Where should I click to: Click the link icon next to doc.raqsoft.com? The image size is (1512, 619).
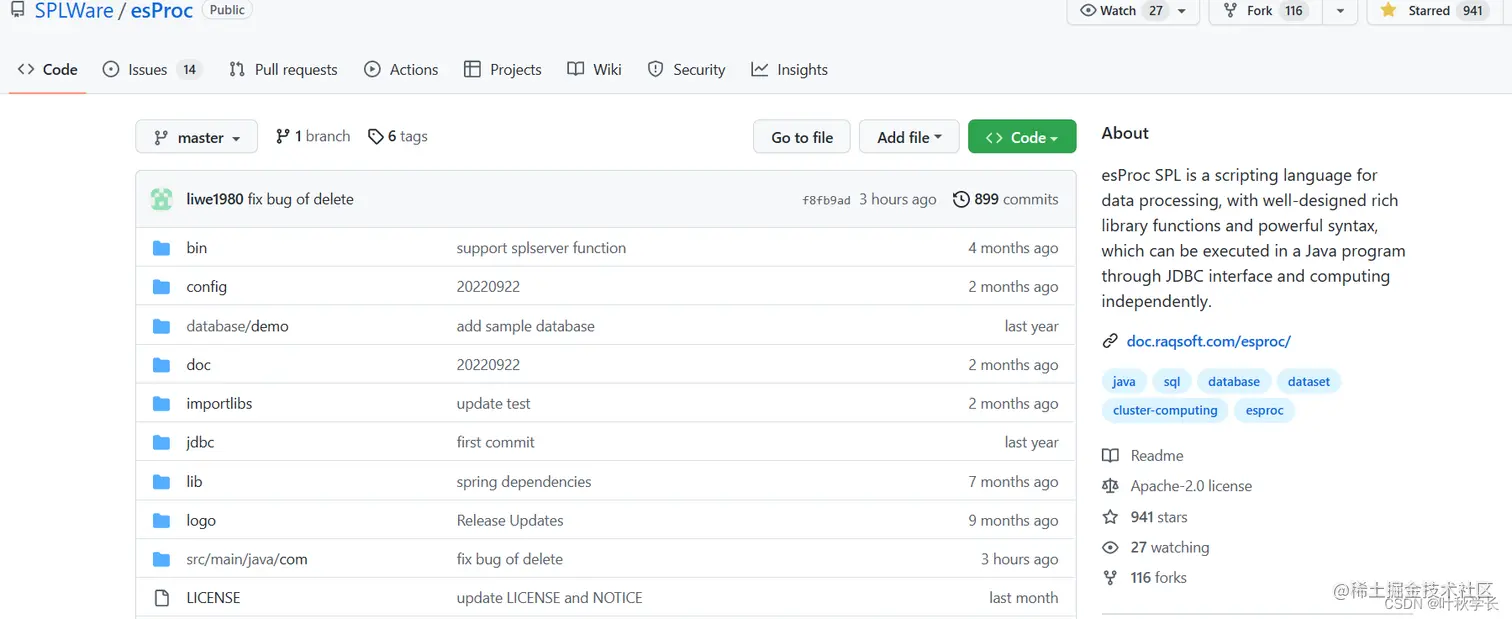point(1110,341)
